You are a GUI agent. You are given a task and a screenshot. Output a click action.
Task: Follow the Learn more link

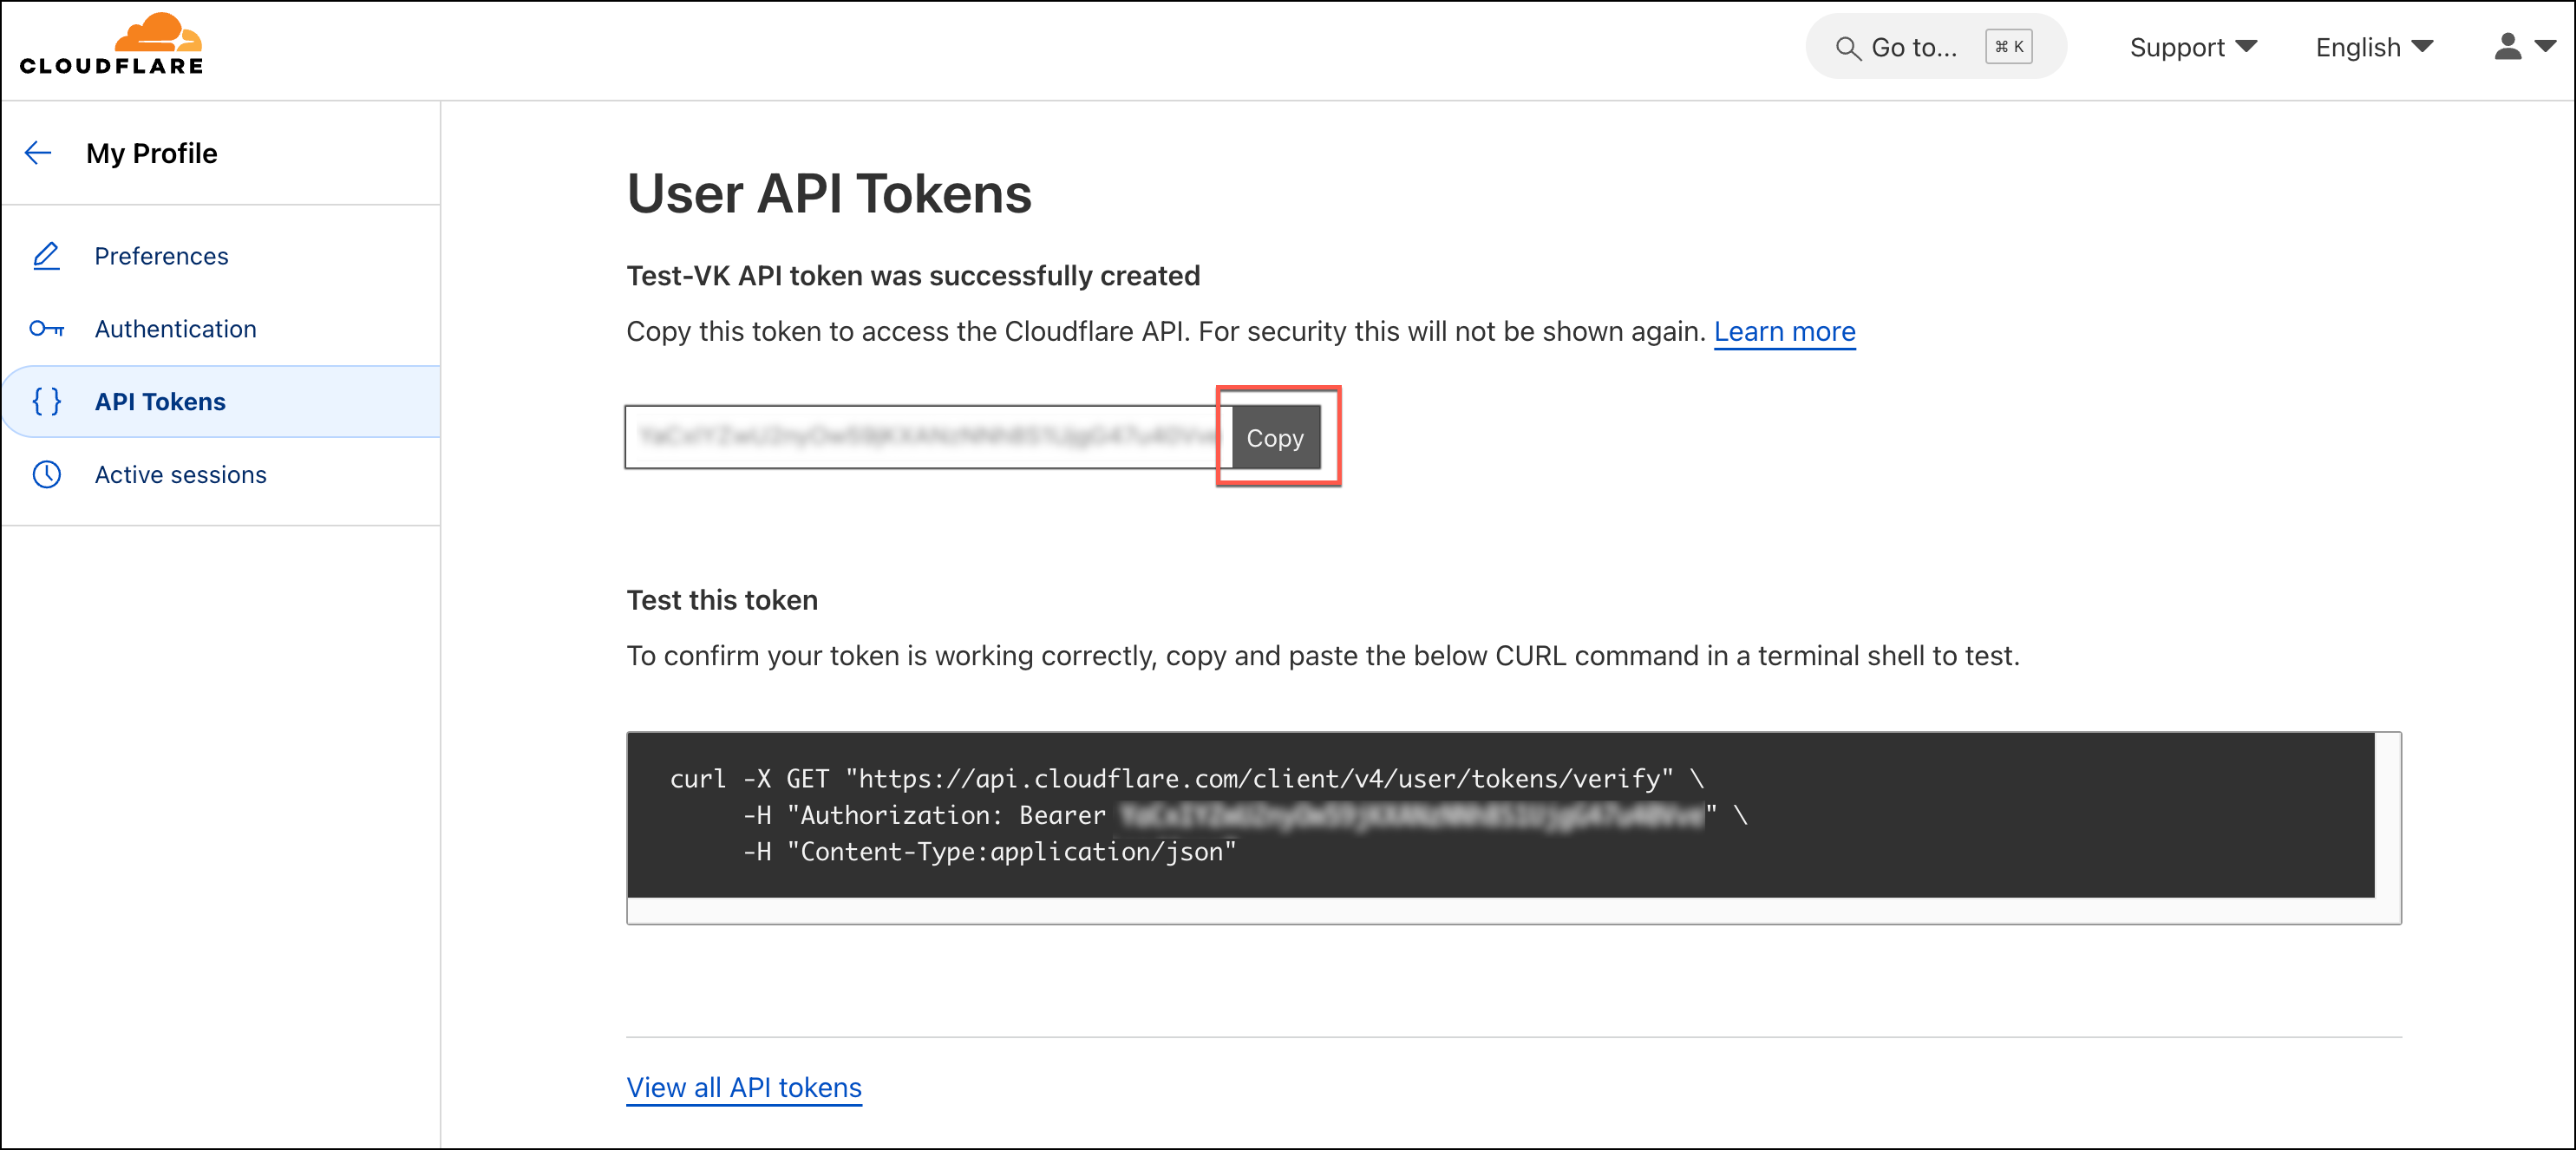[1784, 331]
